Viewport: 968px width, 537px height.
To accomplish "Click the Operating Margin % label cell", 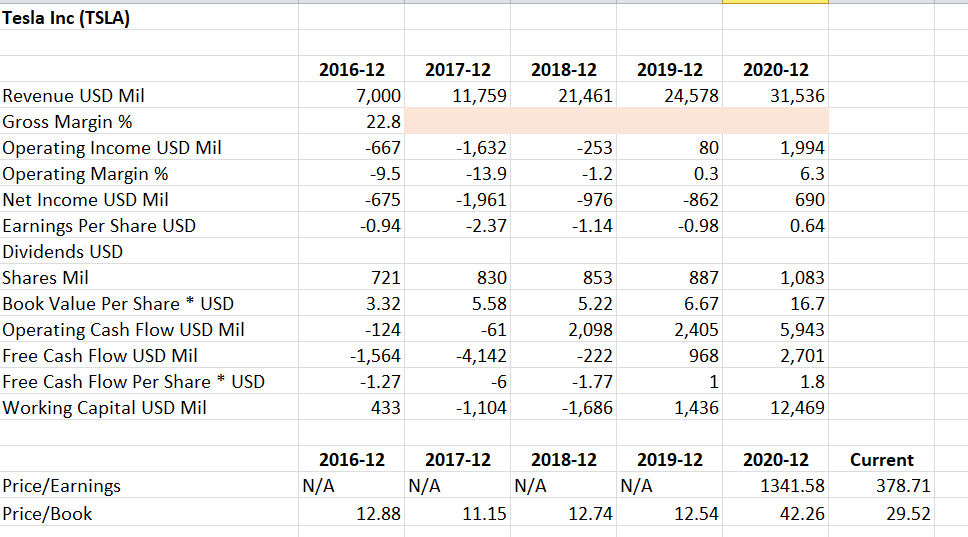I will point(85,173).
